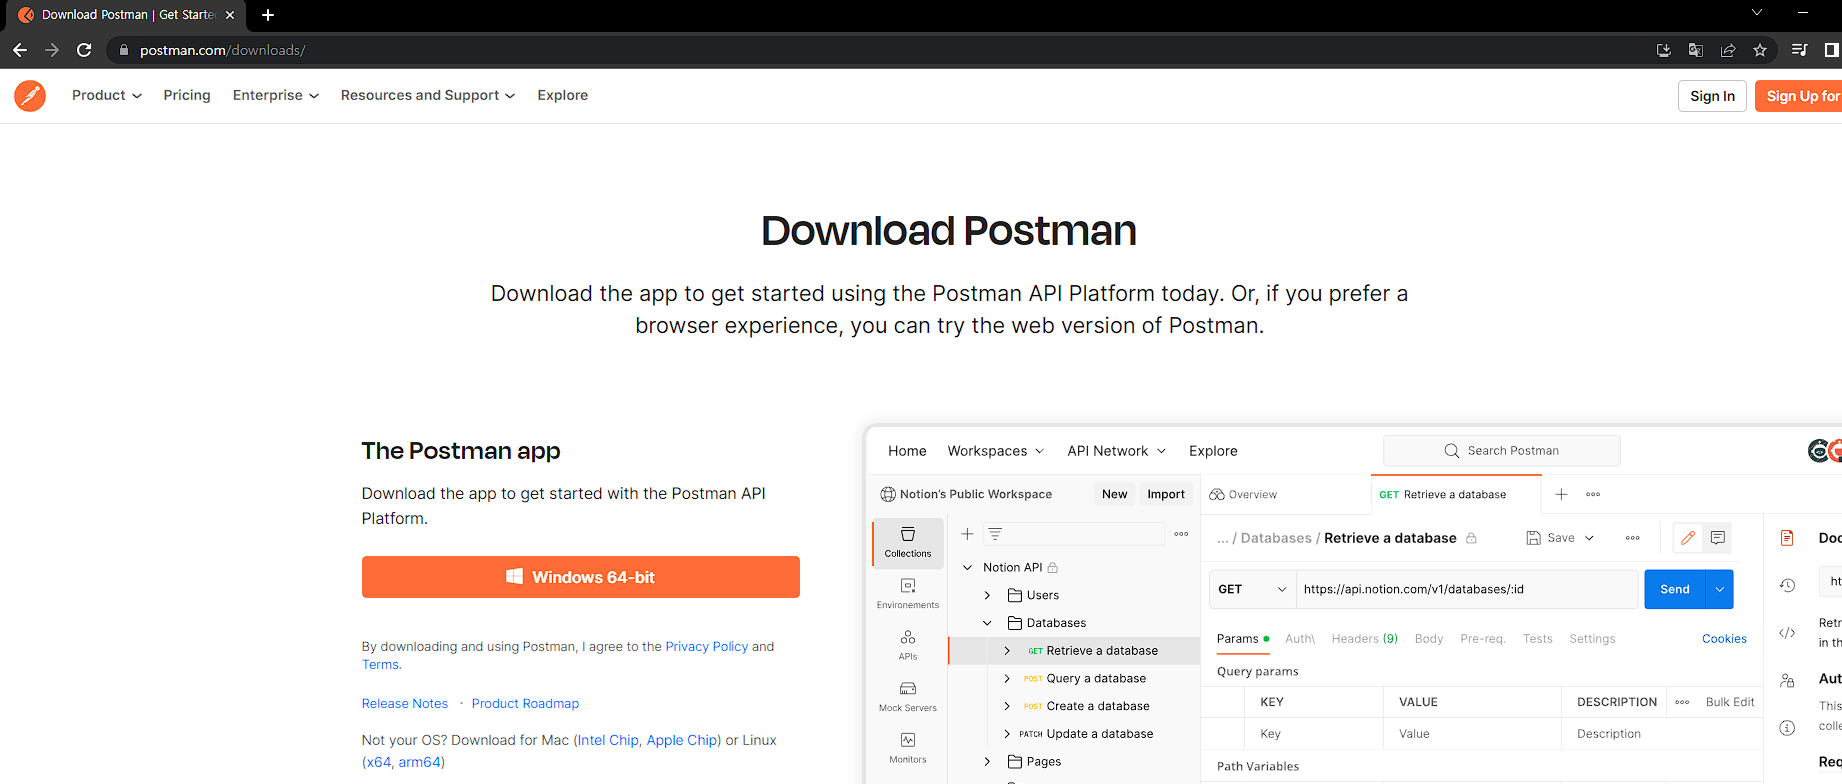Click the Search Postman field

1501,451
